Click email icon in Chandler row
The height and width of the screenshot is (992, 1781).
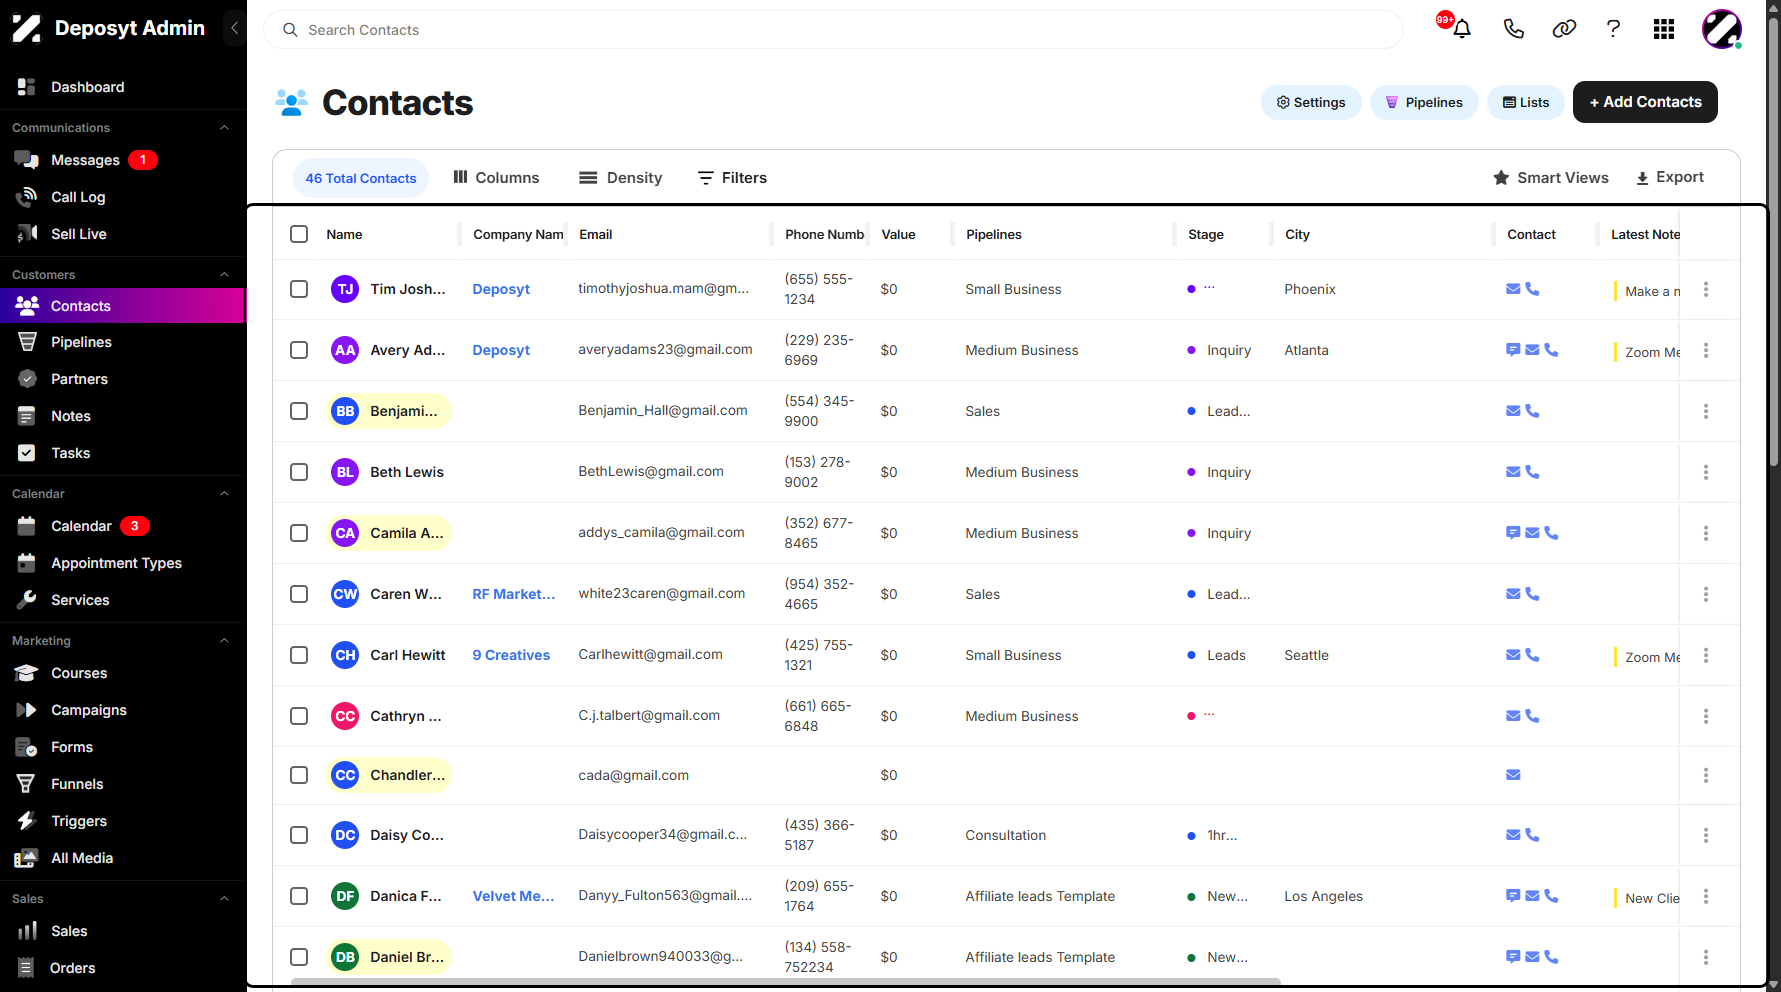(1513, 775)
